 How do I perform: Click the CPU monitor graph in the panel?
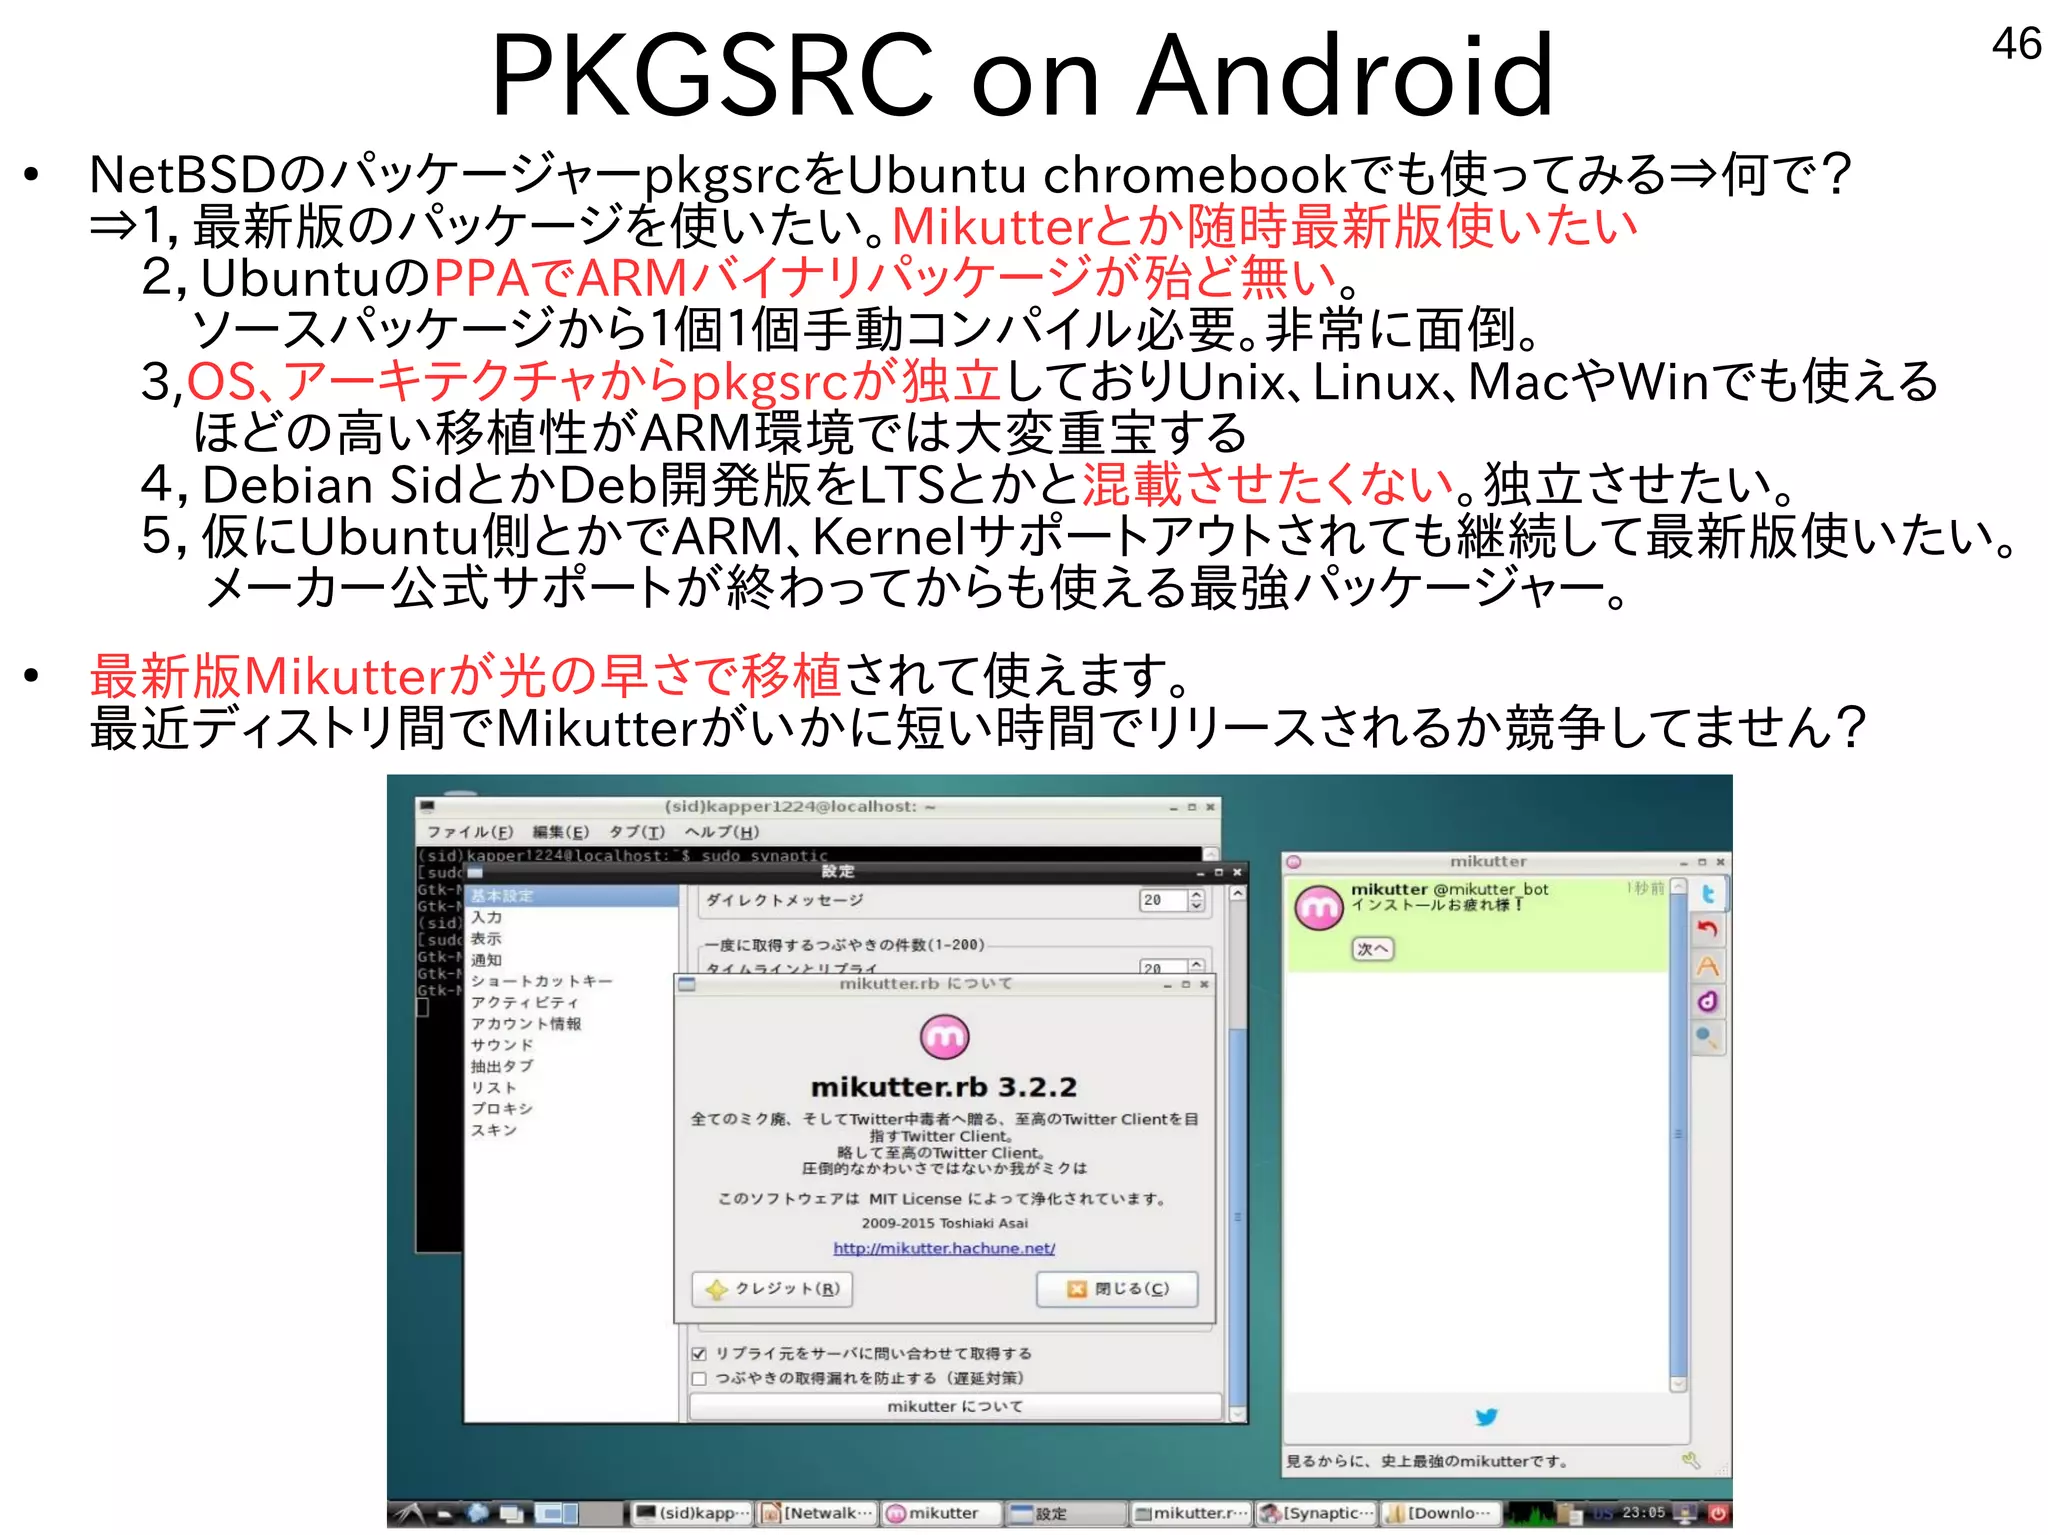(1530, 1513)
